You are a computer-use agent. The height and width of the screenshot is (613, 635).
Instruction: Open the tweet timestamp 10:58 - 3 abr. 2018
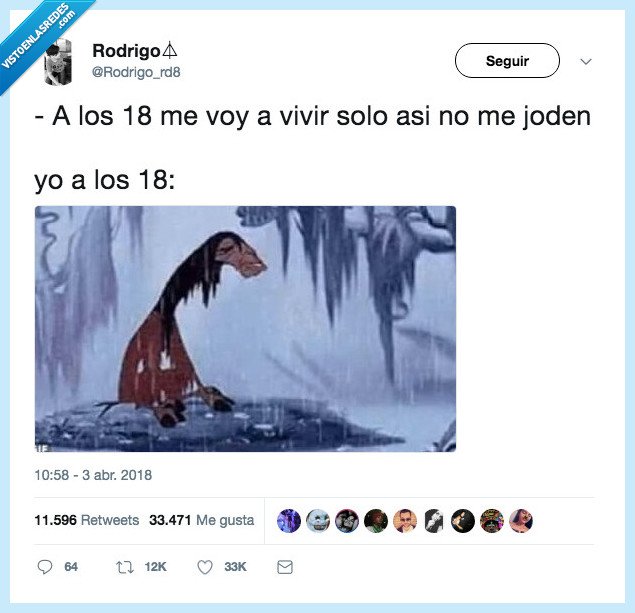[x=93, y=475]
